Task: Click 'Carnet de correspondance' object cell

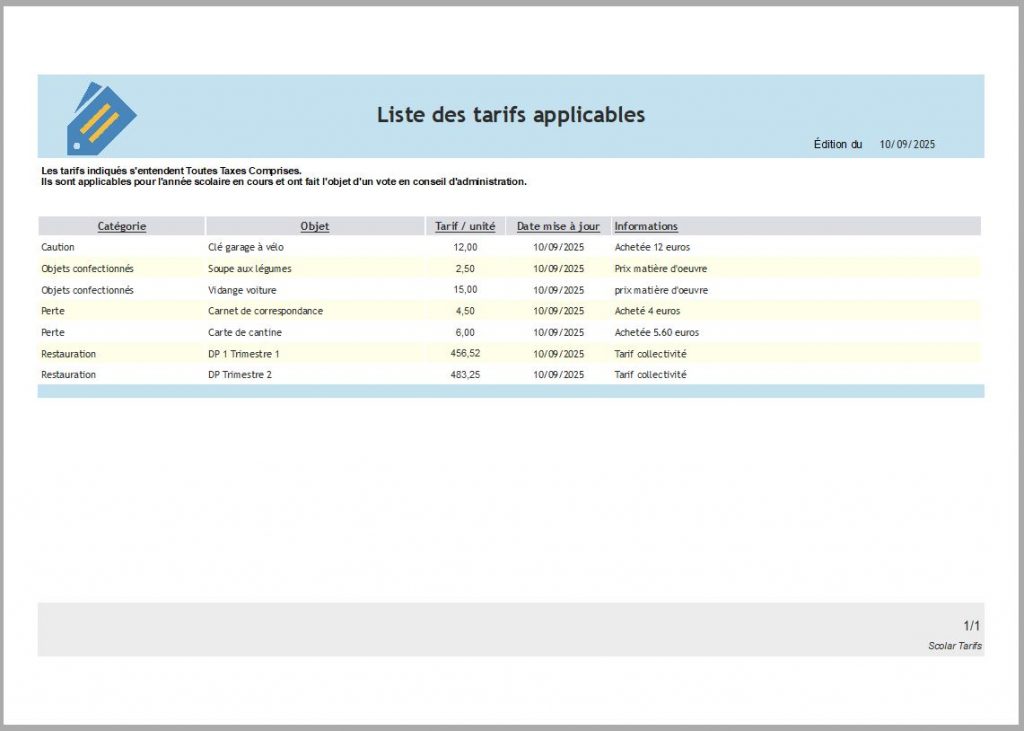Action: coord(265,311)
